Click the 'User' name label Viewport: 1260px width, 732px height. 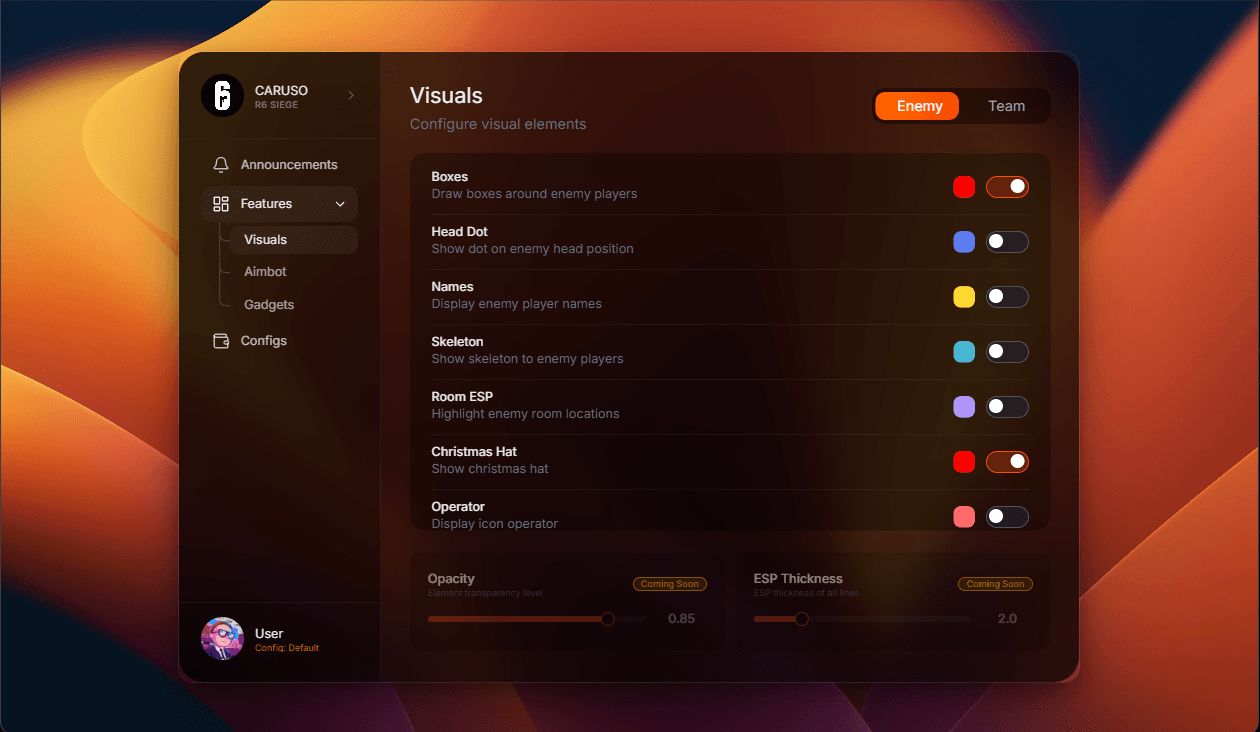pyautogui.click(x=269, y=634)
